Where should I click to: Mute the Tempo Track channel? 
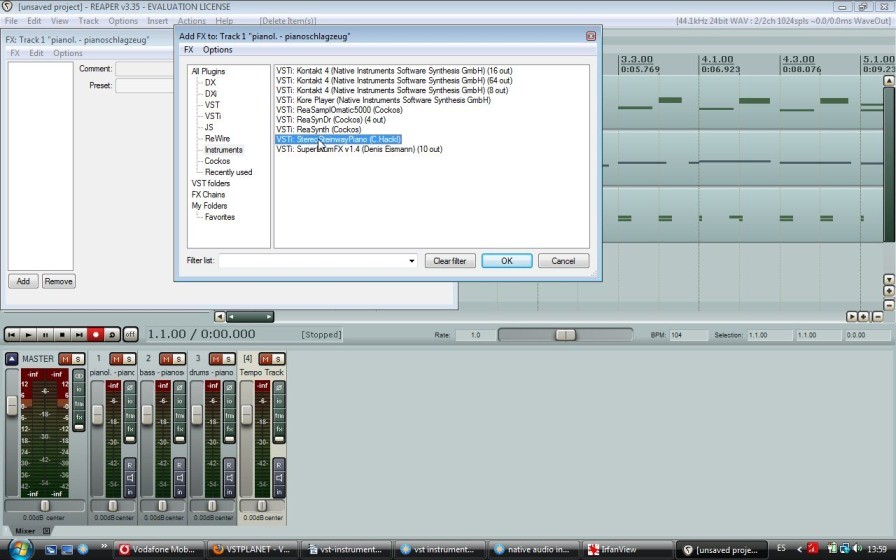point(265,359)
